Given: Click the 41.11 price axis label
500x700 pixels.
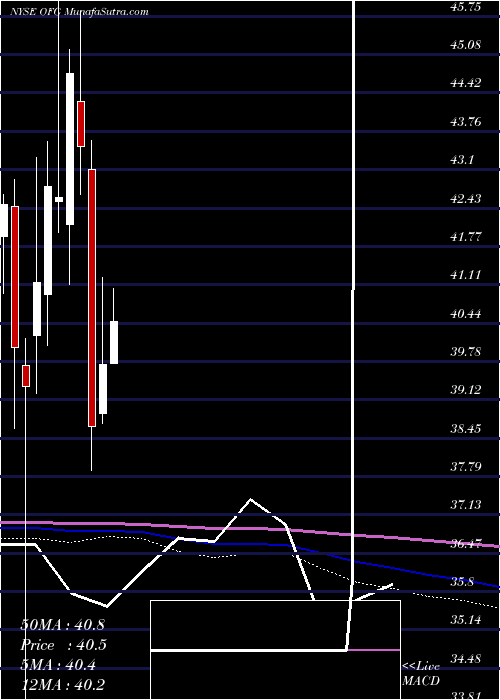Looking at the screenshot, I should 466,275.
